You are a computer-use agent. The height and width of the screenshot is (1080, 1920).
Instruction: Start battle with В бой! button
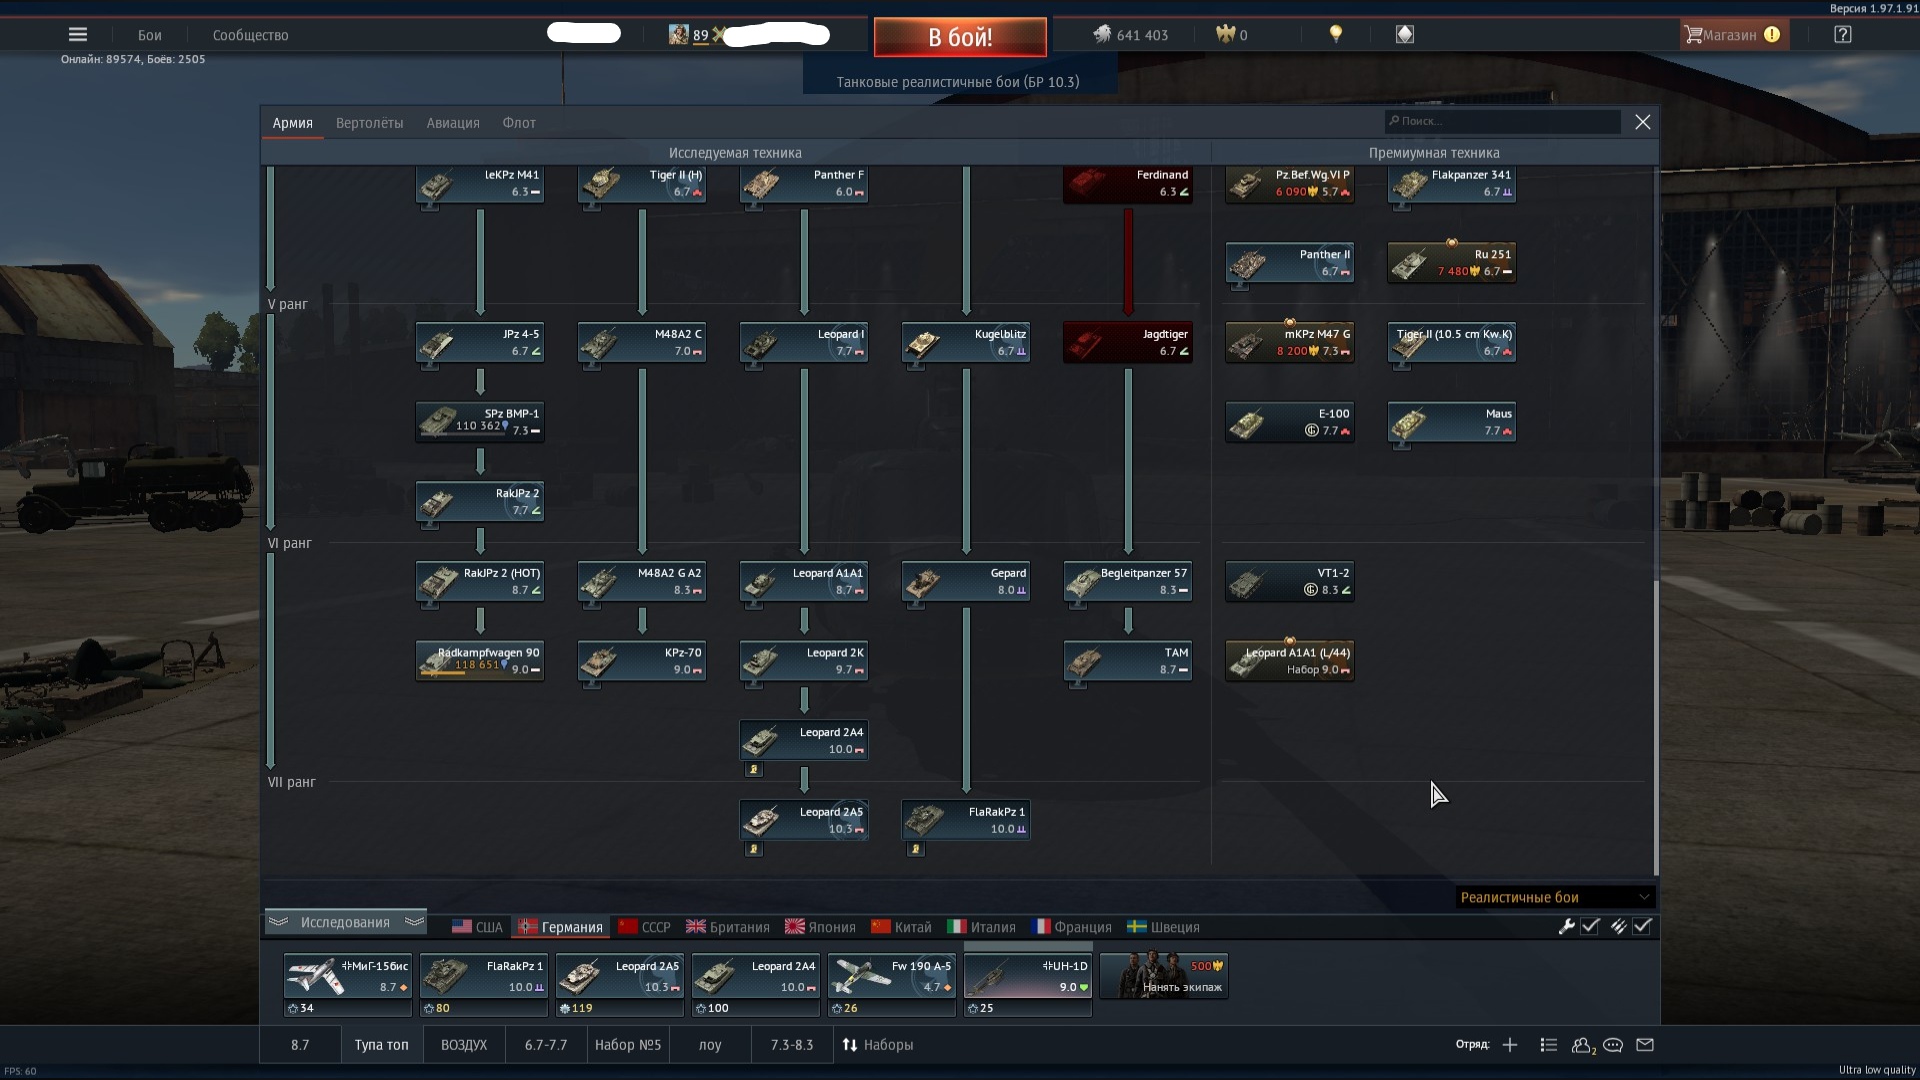click(960, 37)
